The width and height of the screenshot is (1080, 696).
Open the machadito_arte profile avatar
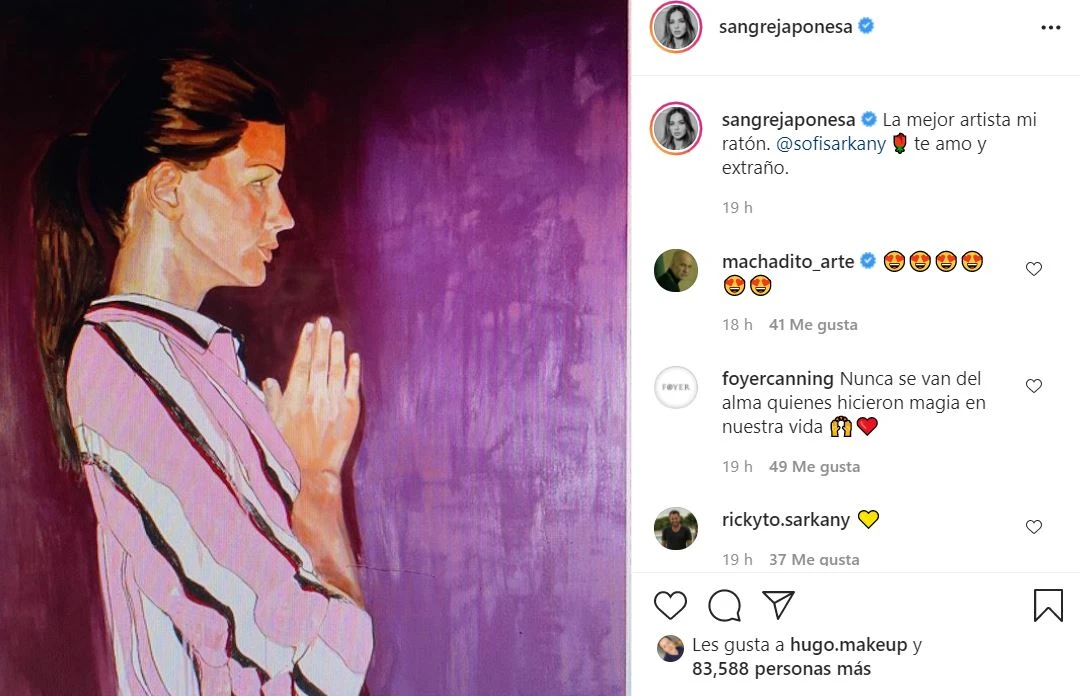tap(676, 270)
